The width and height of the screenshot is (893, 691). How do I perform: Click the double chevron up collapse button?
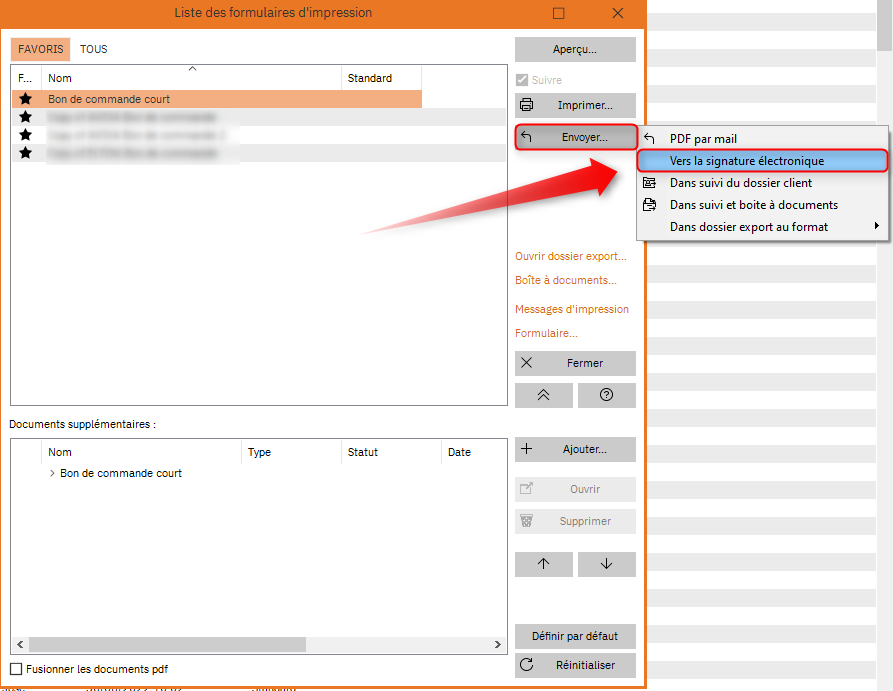544,395
